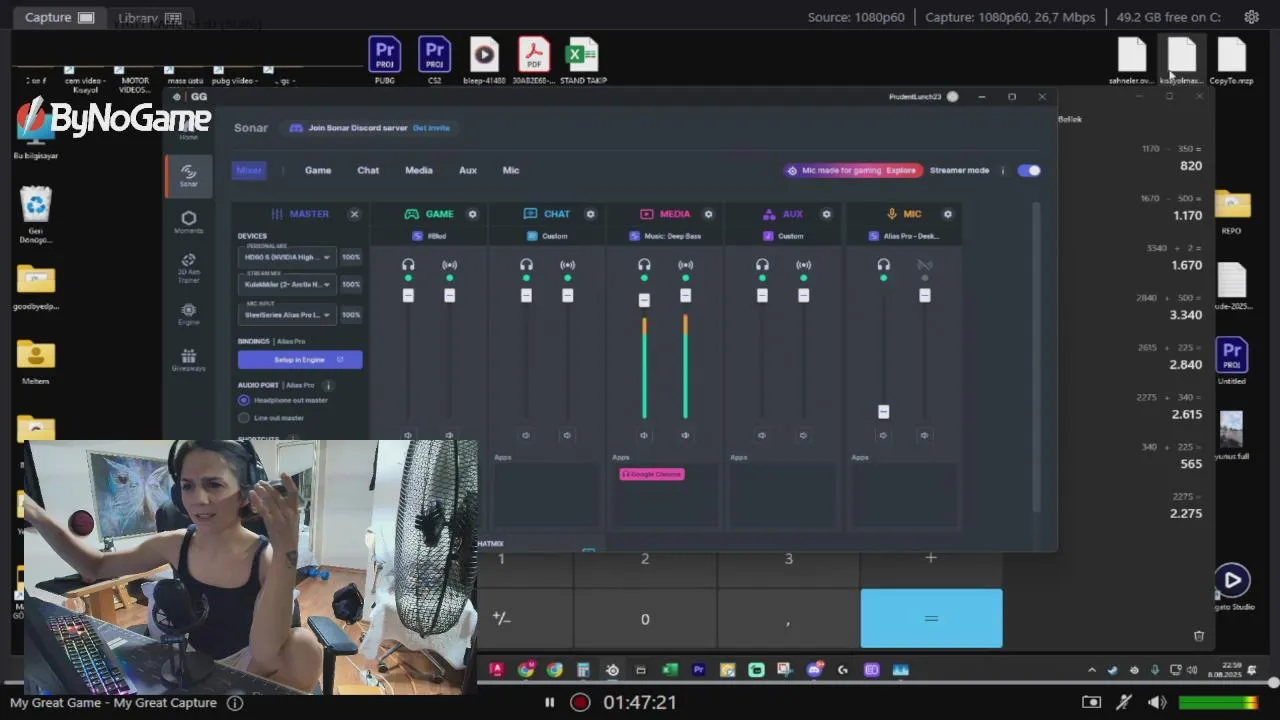This screenshot has height=720, width=1280.
Task: Toggle MIC stream grey dot
Action: [924, 278]
